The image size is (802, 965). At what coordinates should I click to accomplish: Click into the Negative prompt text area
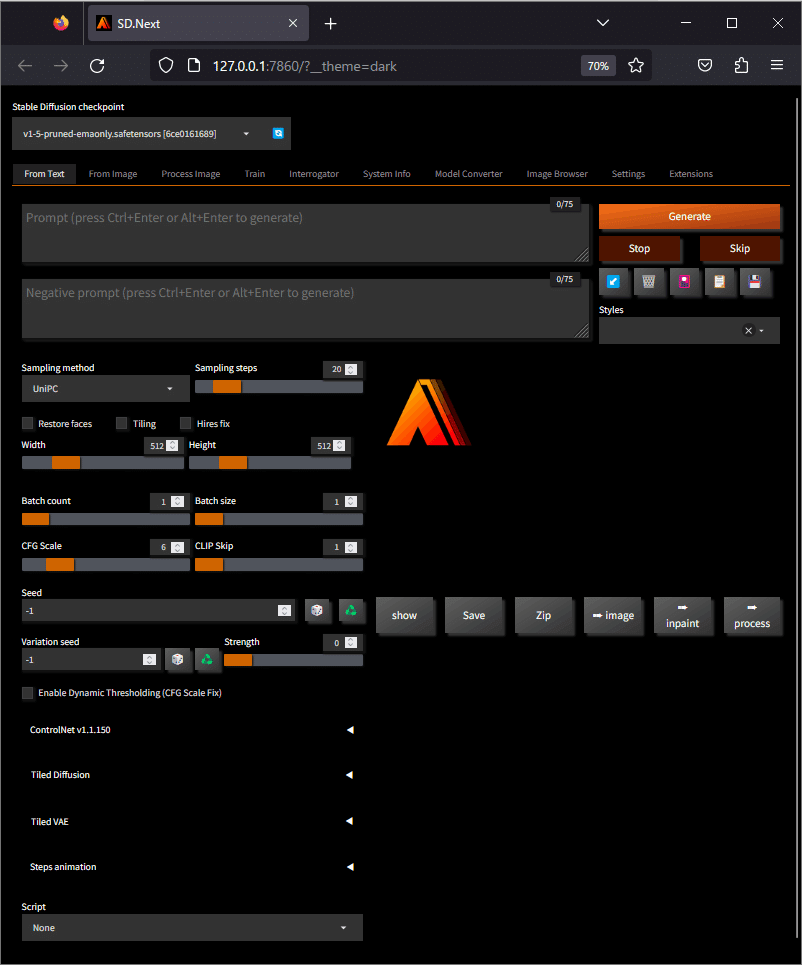pos(306,308)
